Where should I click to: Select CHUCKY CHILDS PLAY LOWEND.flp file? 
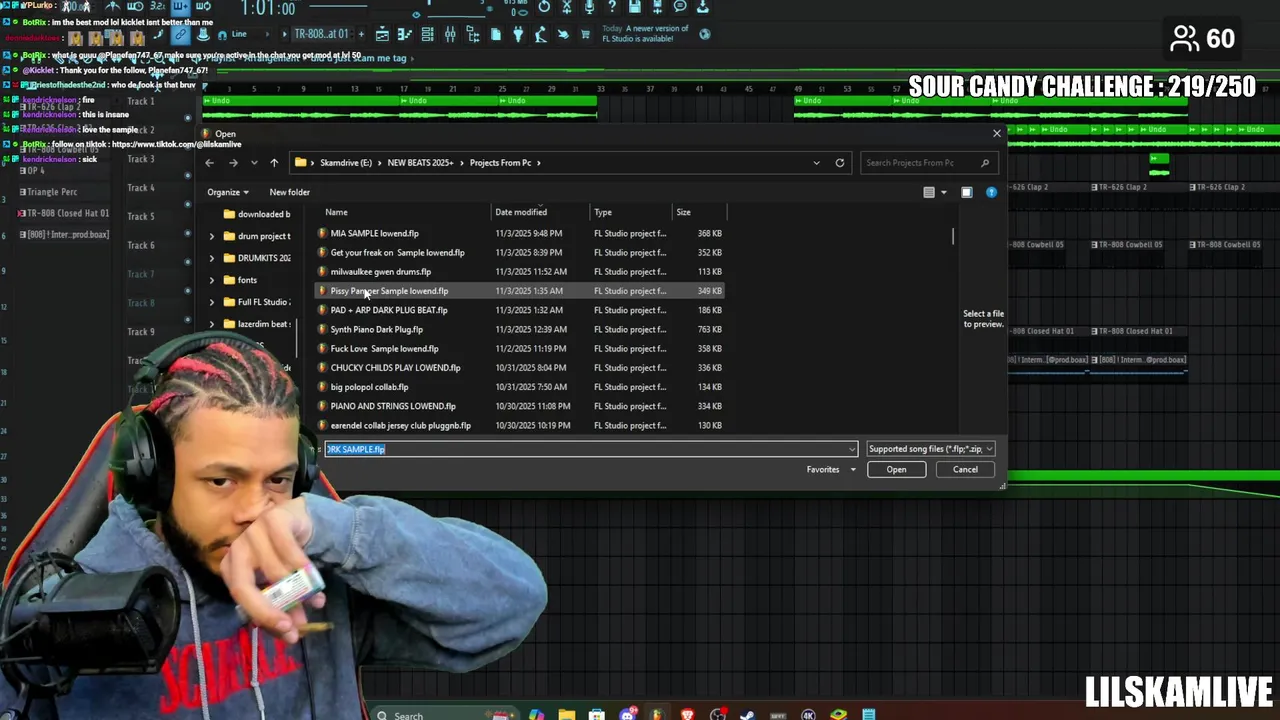[520, 368]
